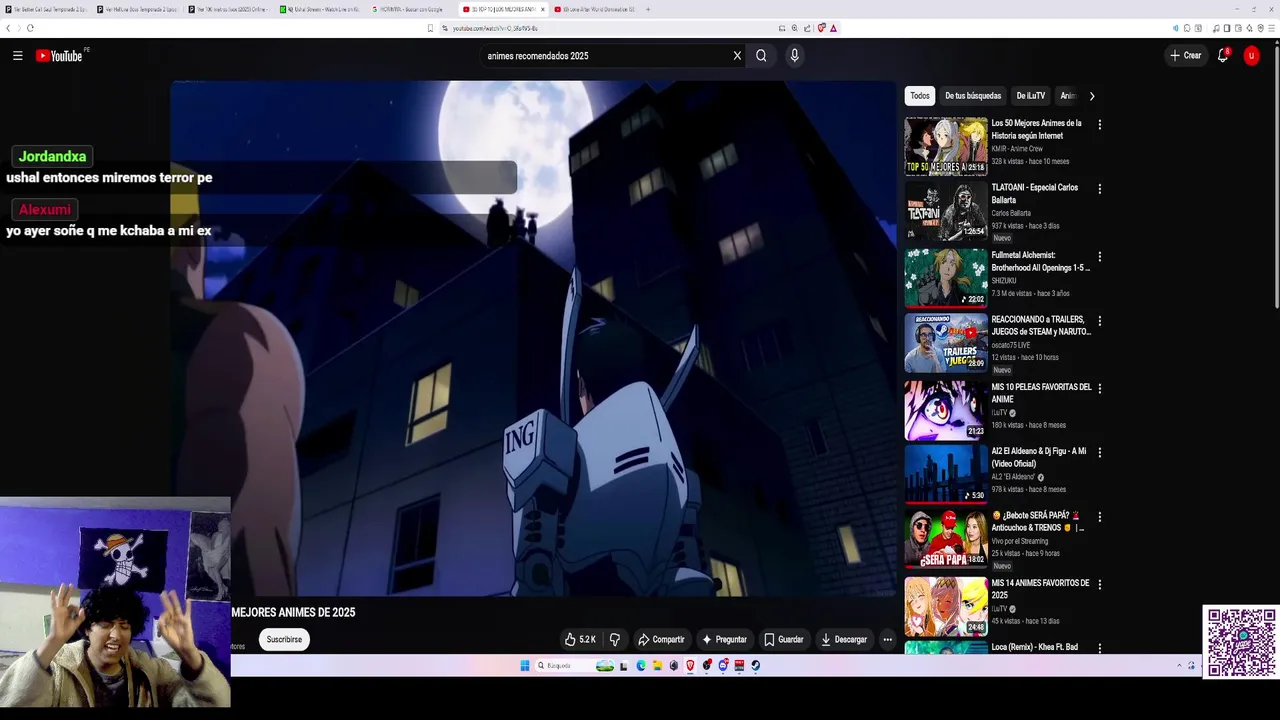The image size is (1280, 720).
Task: Click the magnifier search button
Action: click(x=761, y=56)
